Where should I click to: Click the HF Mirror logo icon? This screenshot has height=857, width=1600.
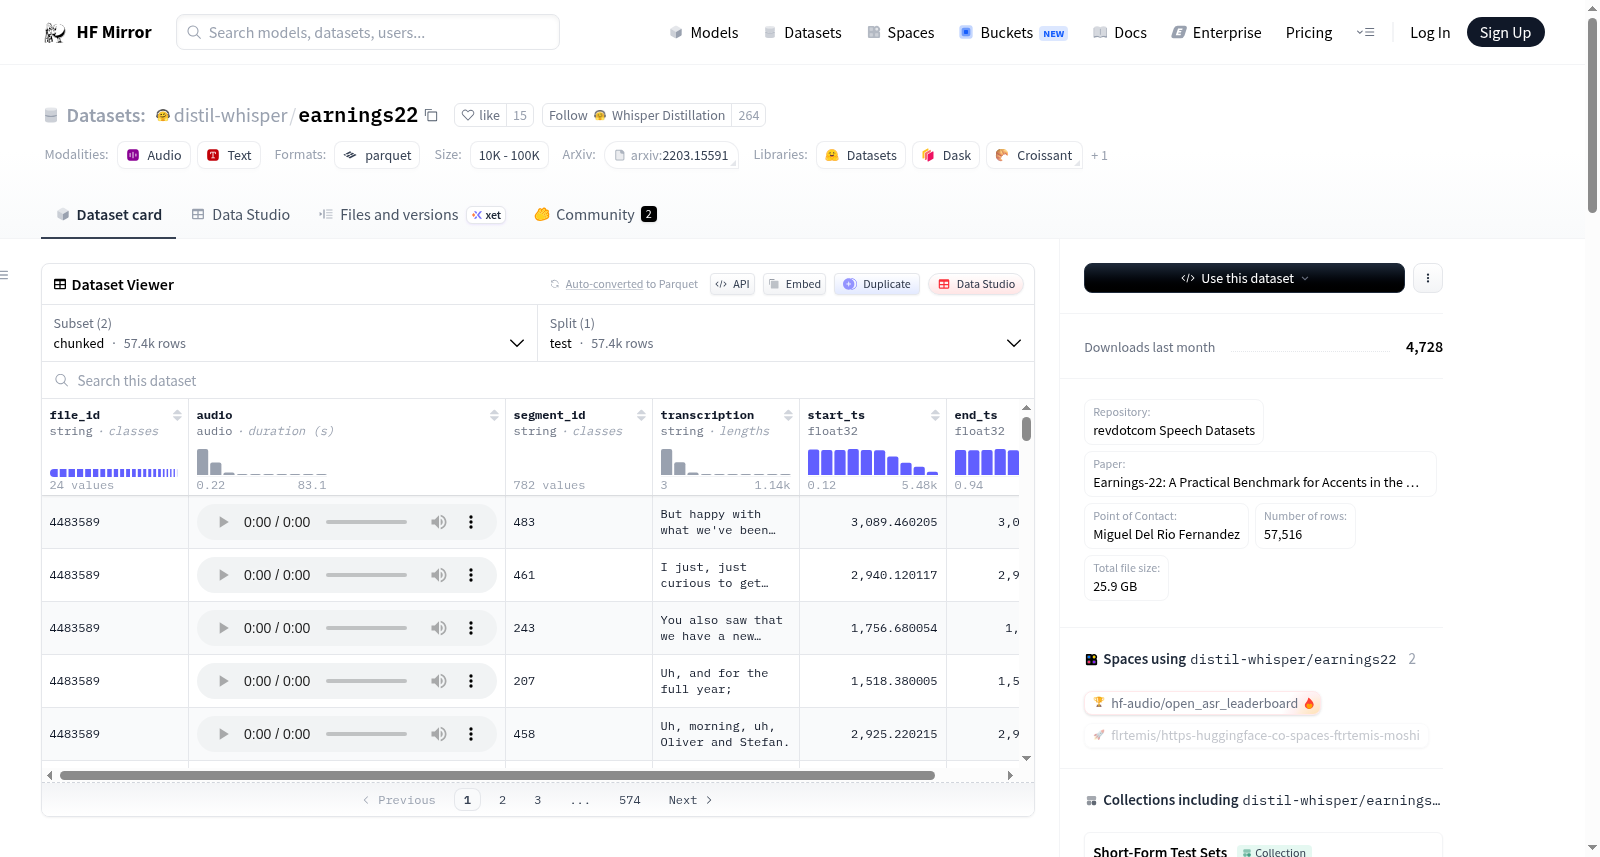coord(54,33)
